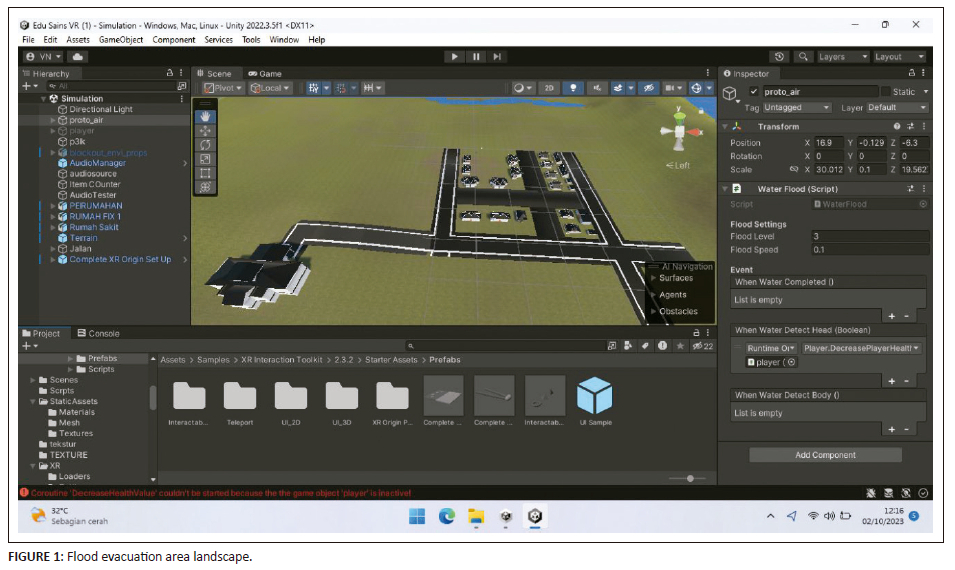The image size is (955, 570).
Task: Open File Explorer from taskbar
Action: click(476, 516)
